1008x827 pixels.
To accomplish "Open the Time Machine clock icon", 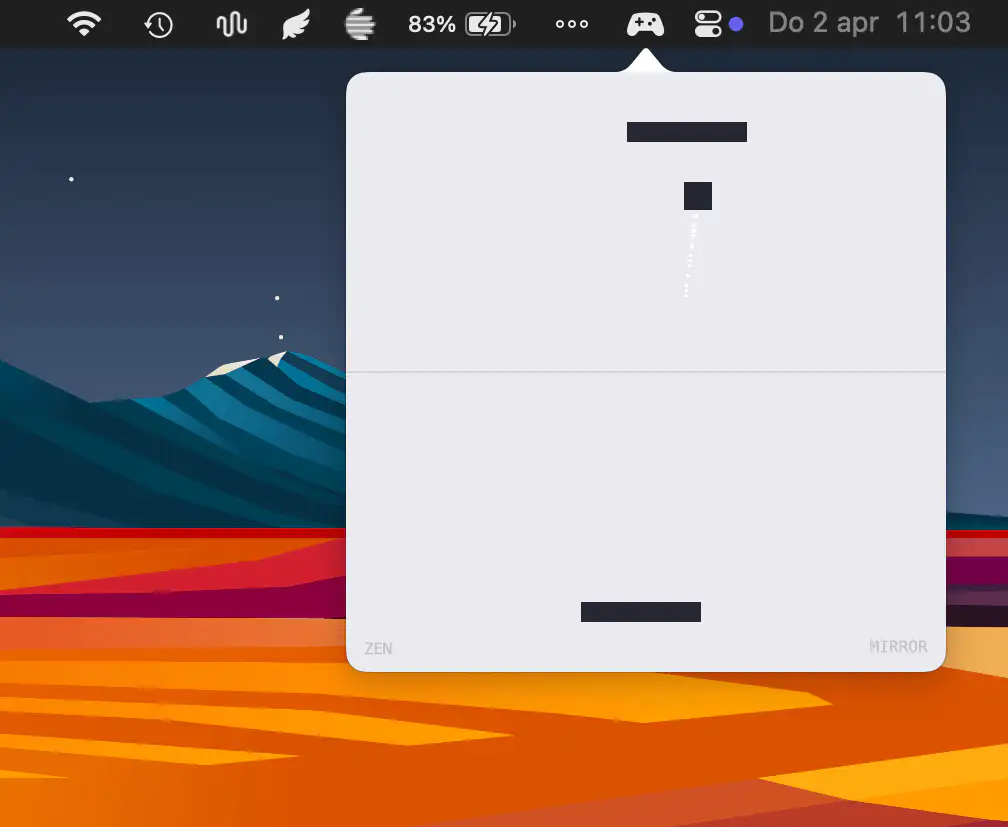I will [159, 24].
